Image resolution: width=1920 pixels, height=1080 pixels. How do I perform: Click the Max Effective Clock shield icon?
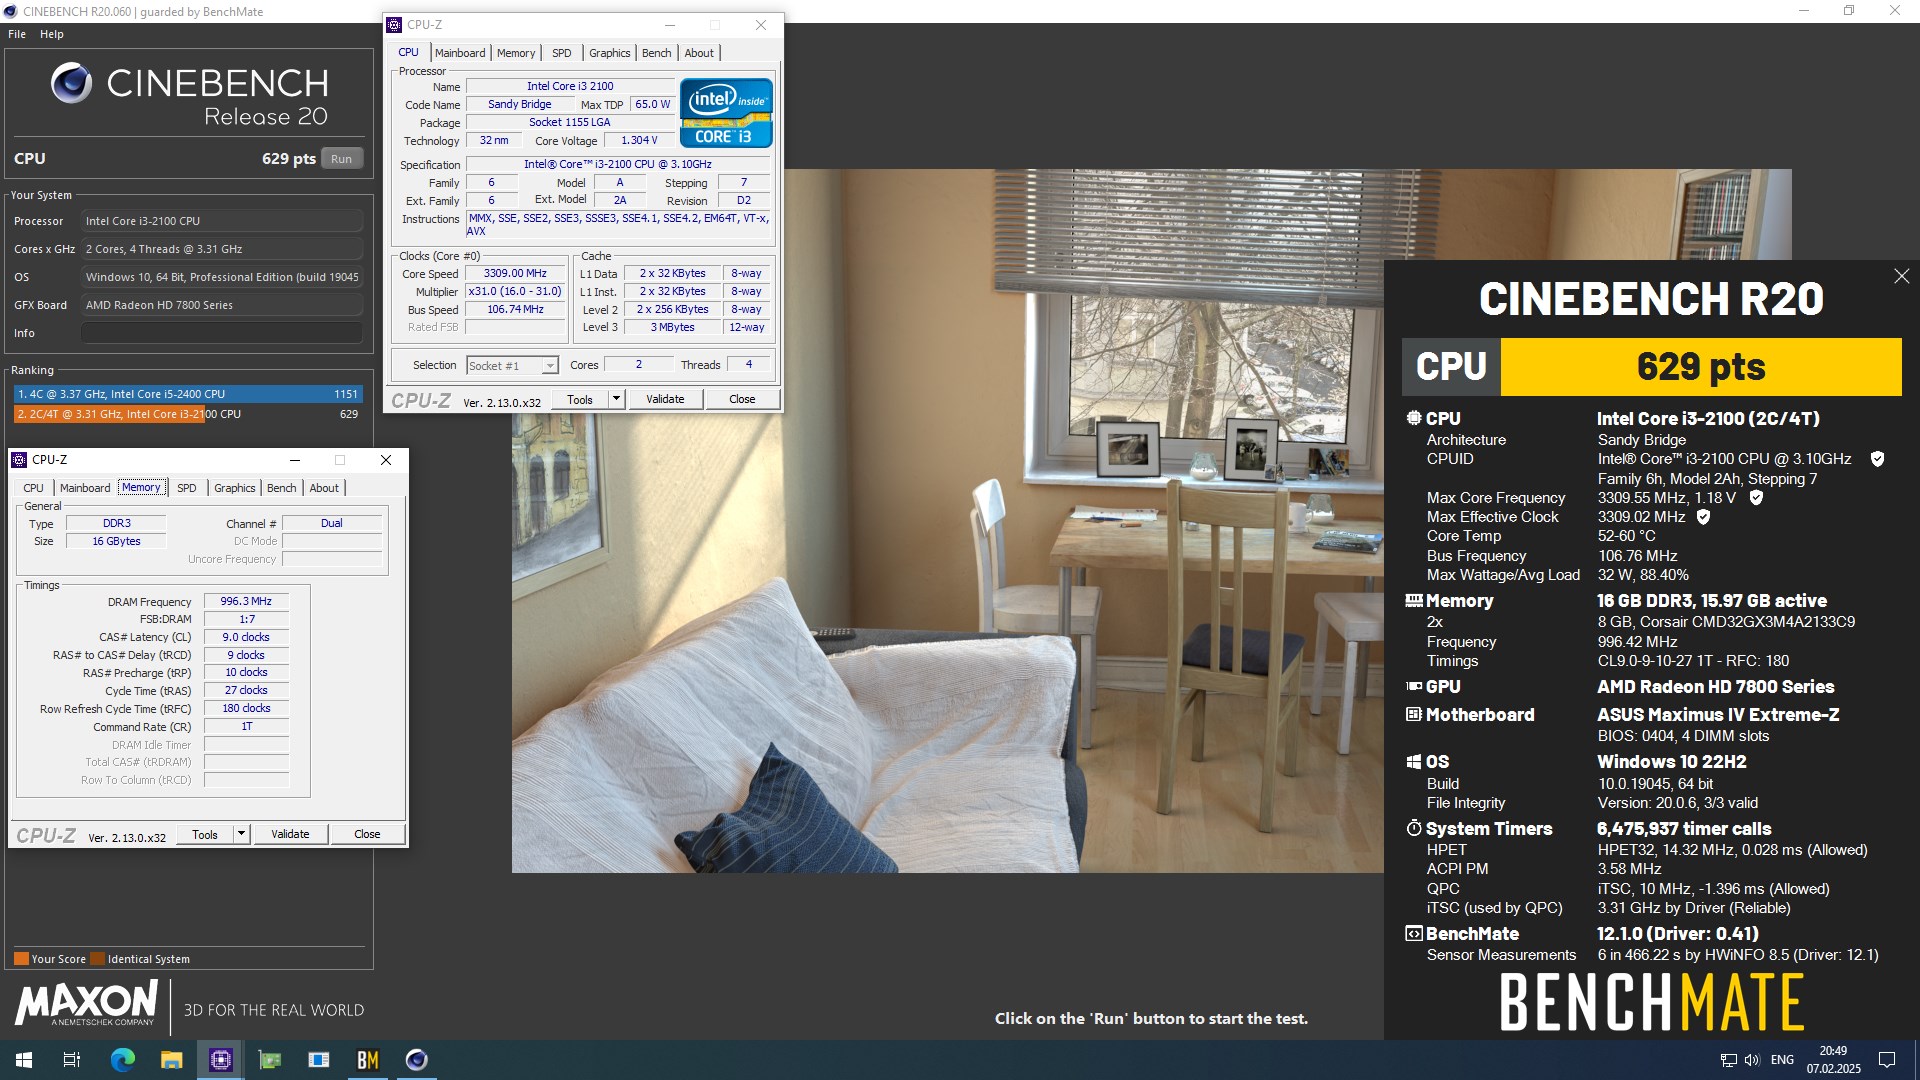tap(1703, 517)
